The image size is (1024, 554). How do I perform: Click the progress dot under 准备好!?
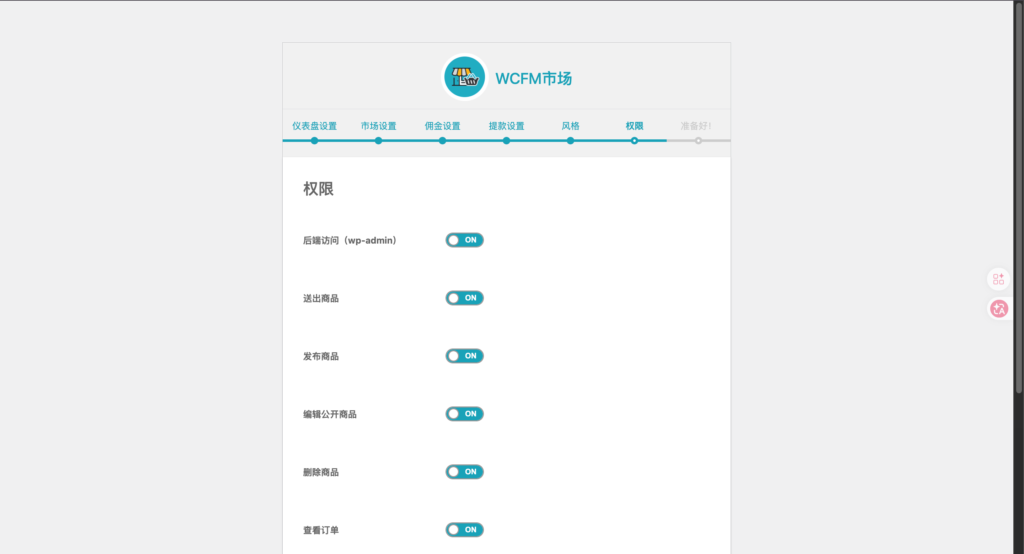coord(698,140)
